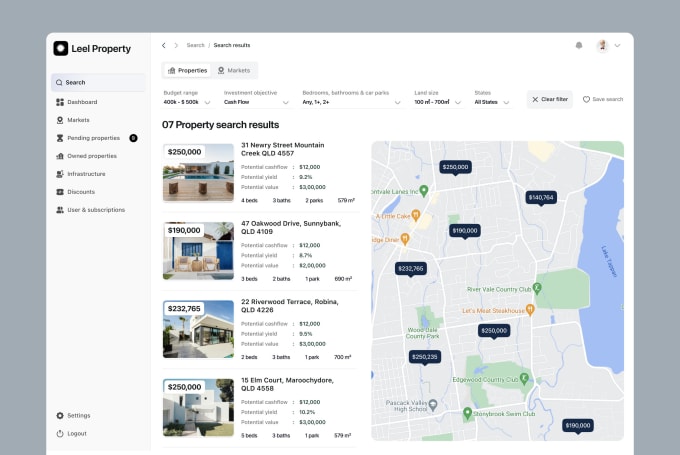Click River Vale Country Club map pin
Image resolution: width=680 pixels, height=455 pixels.
click(x=537, y=288)
